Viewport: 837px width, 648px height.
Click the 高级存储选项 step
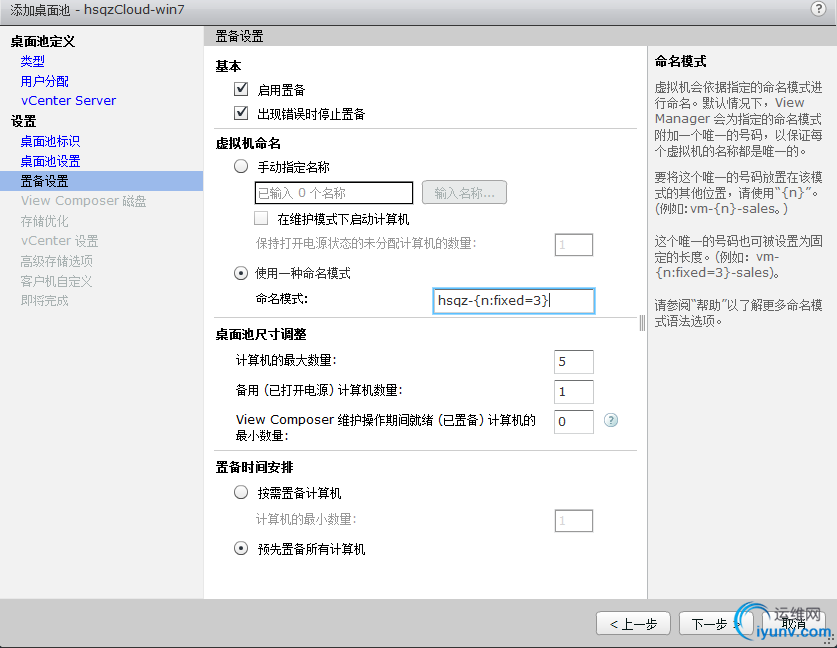tap(57, 261)
